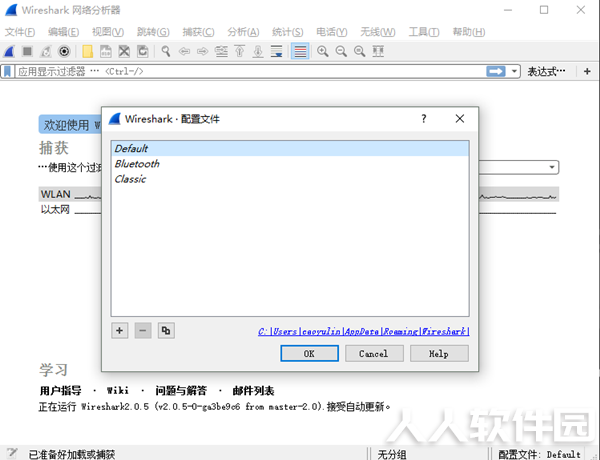Select the Bluetooth profile row
This screenshot has width=600, height=460.
tap(290, 164)
